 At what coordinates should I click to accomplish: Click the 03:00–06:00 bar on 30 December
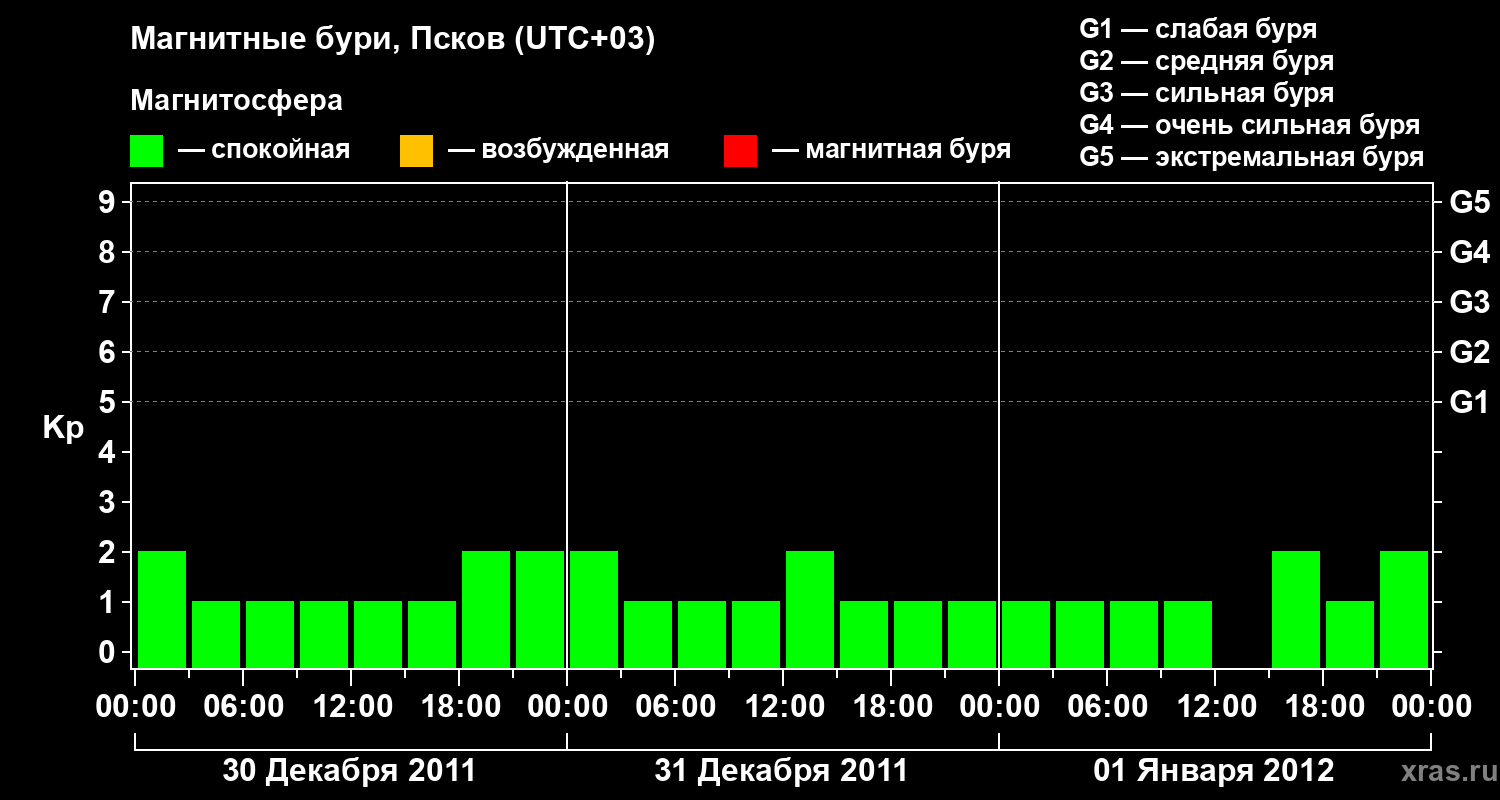tap(216, 634)
